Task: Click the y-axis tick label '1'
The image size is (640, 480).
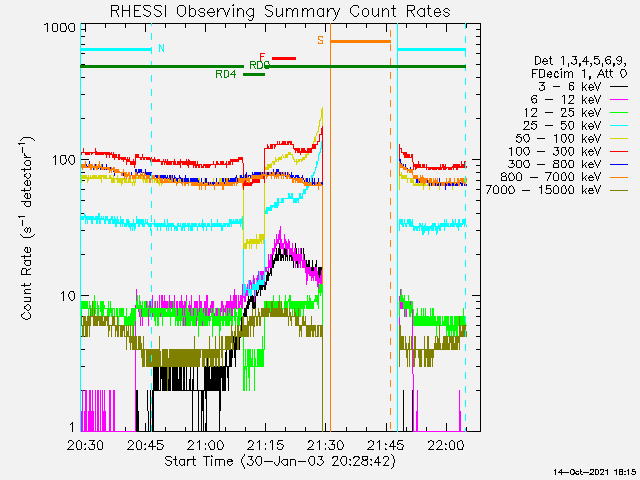Action: pyautogui.click(x=73, y=427)
